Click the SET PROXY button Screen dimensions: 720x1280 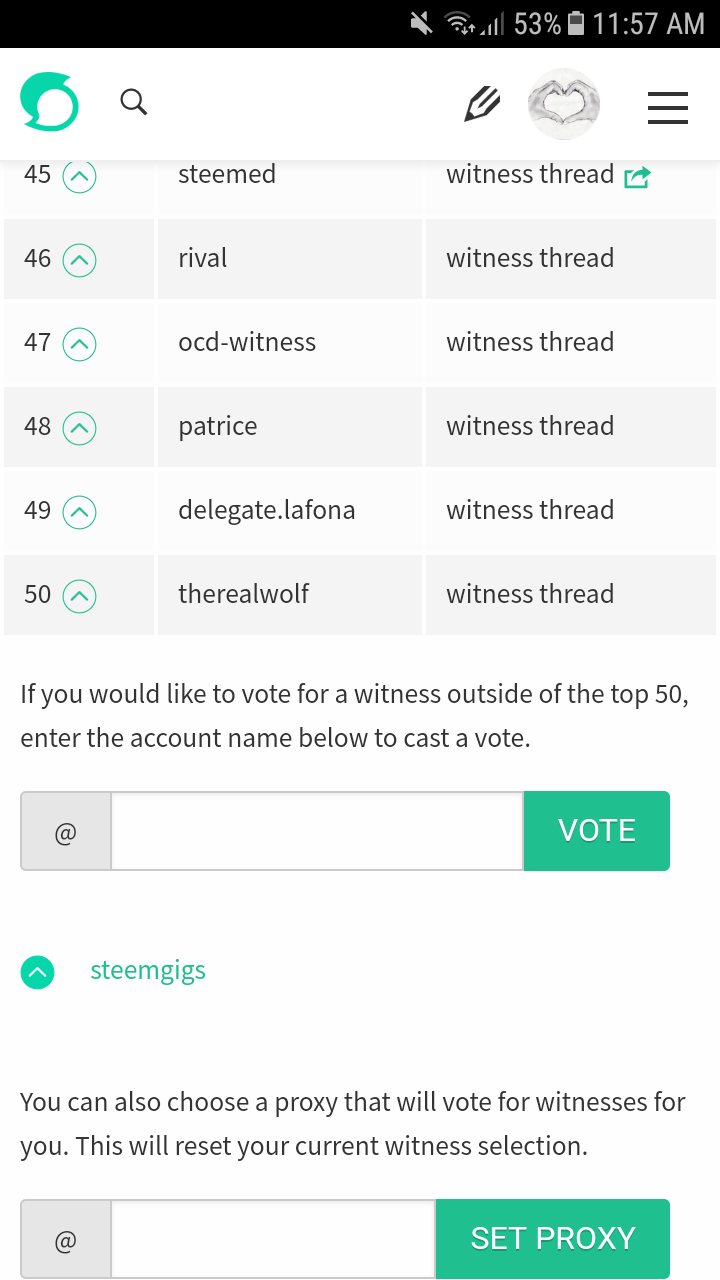point(553,1238)
